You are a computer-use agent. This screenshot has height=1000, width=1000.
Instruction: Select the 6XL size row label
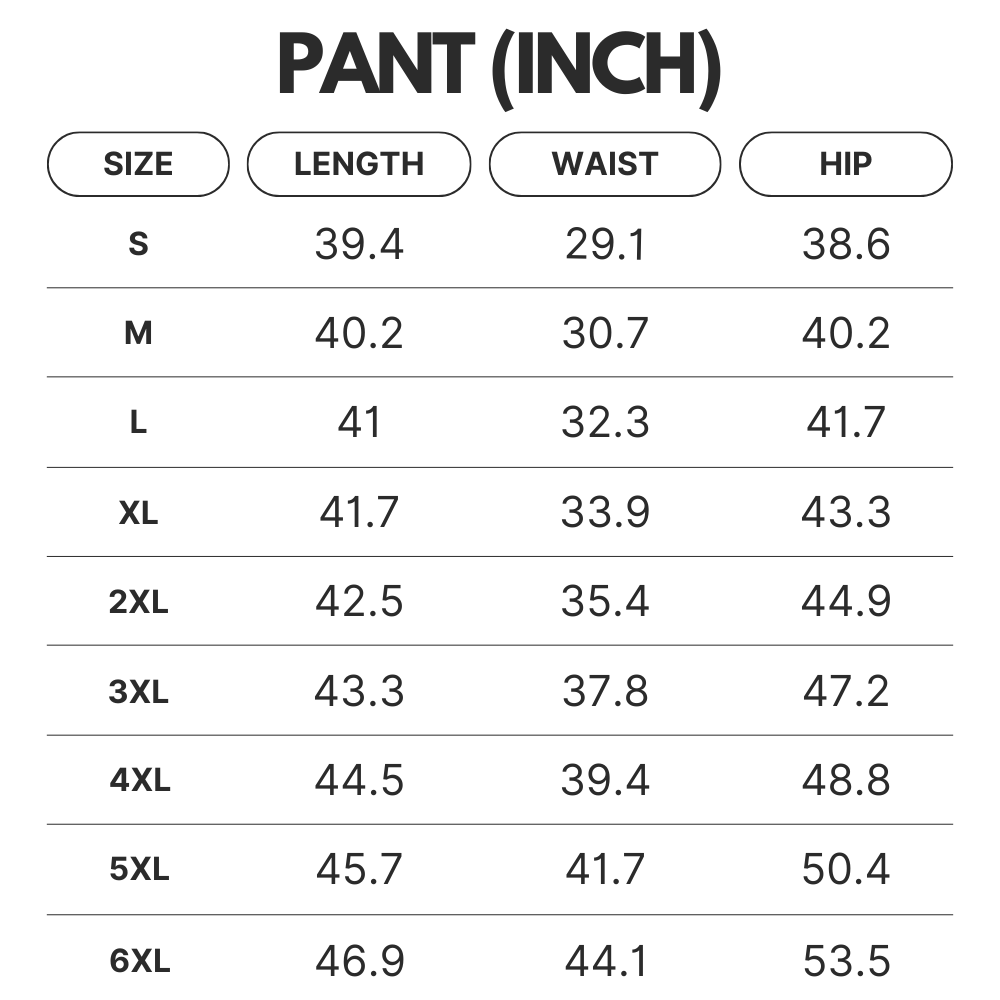point(139,962)
